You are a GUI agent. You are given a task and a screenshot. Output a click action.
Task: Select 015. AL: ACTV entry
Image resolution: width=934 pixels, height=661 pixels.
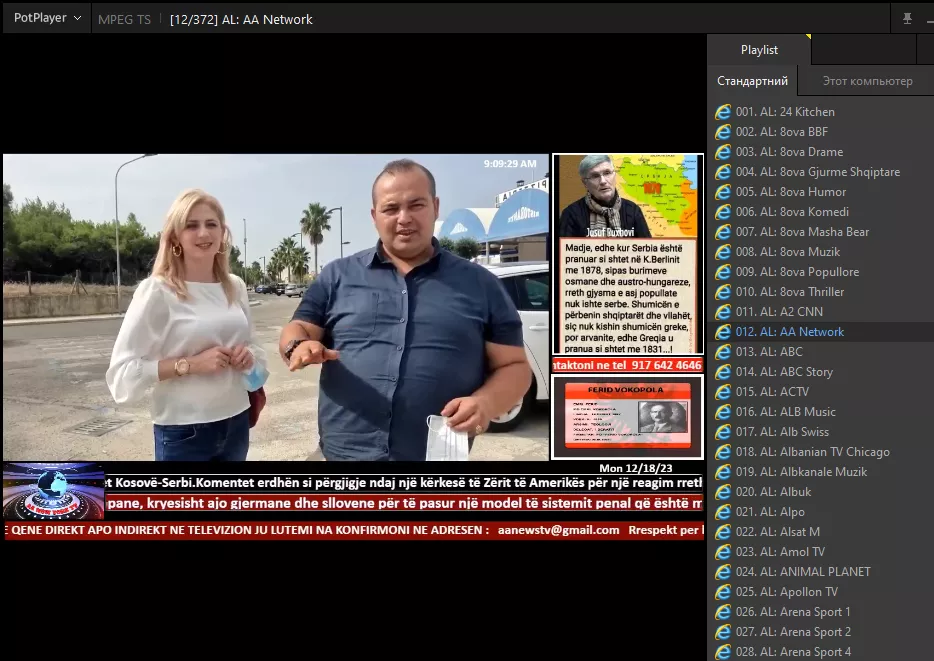pyautogui.click(x=822, y=392)
